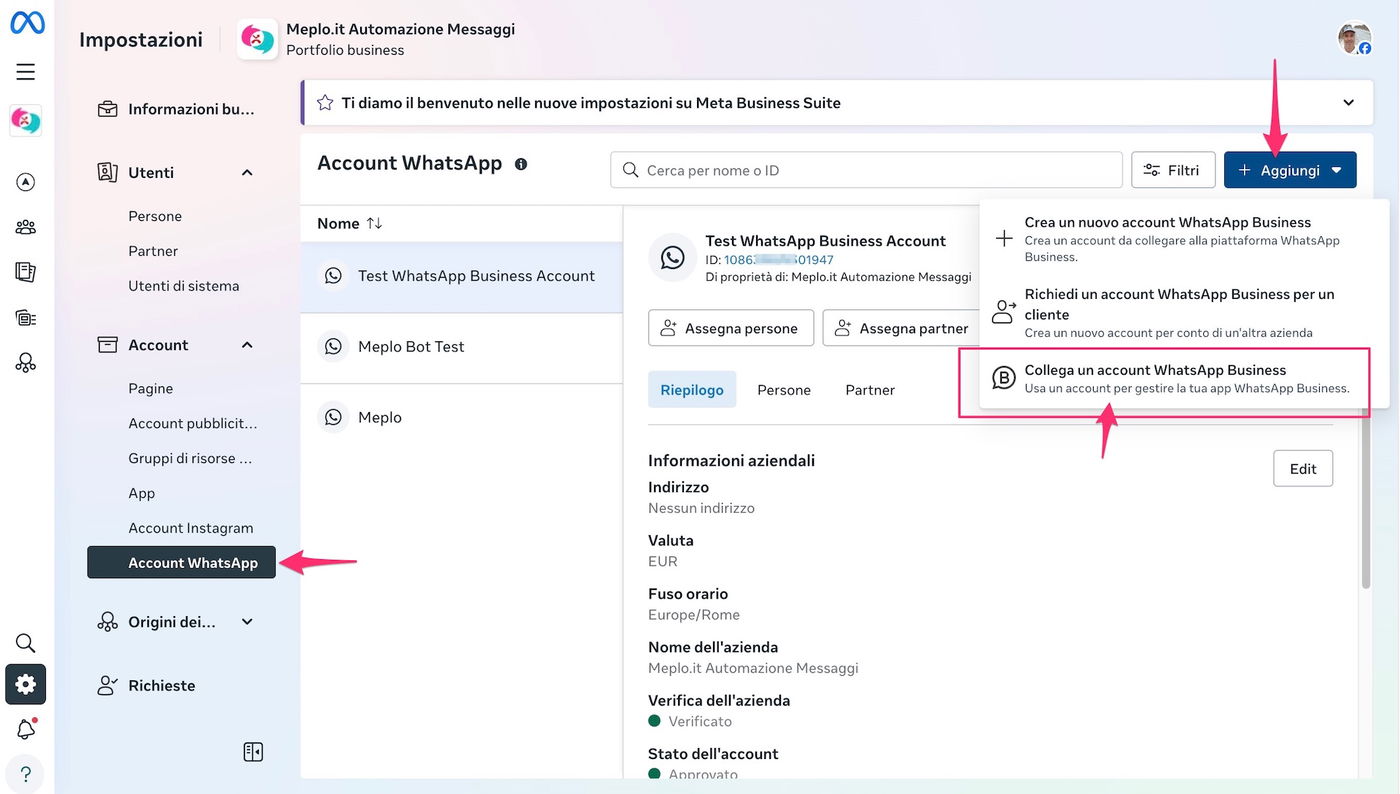Choose Crea un nuovo account WhatsApp Business
The width and height of the screenshot is (1400, 794).
tap(1167, 238)
